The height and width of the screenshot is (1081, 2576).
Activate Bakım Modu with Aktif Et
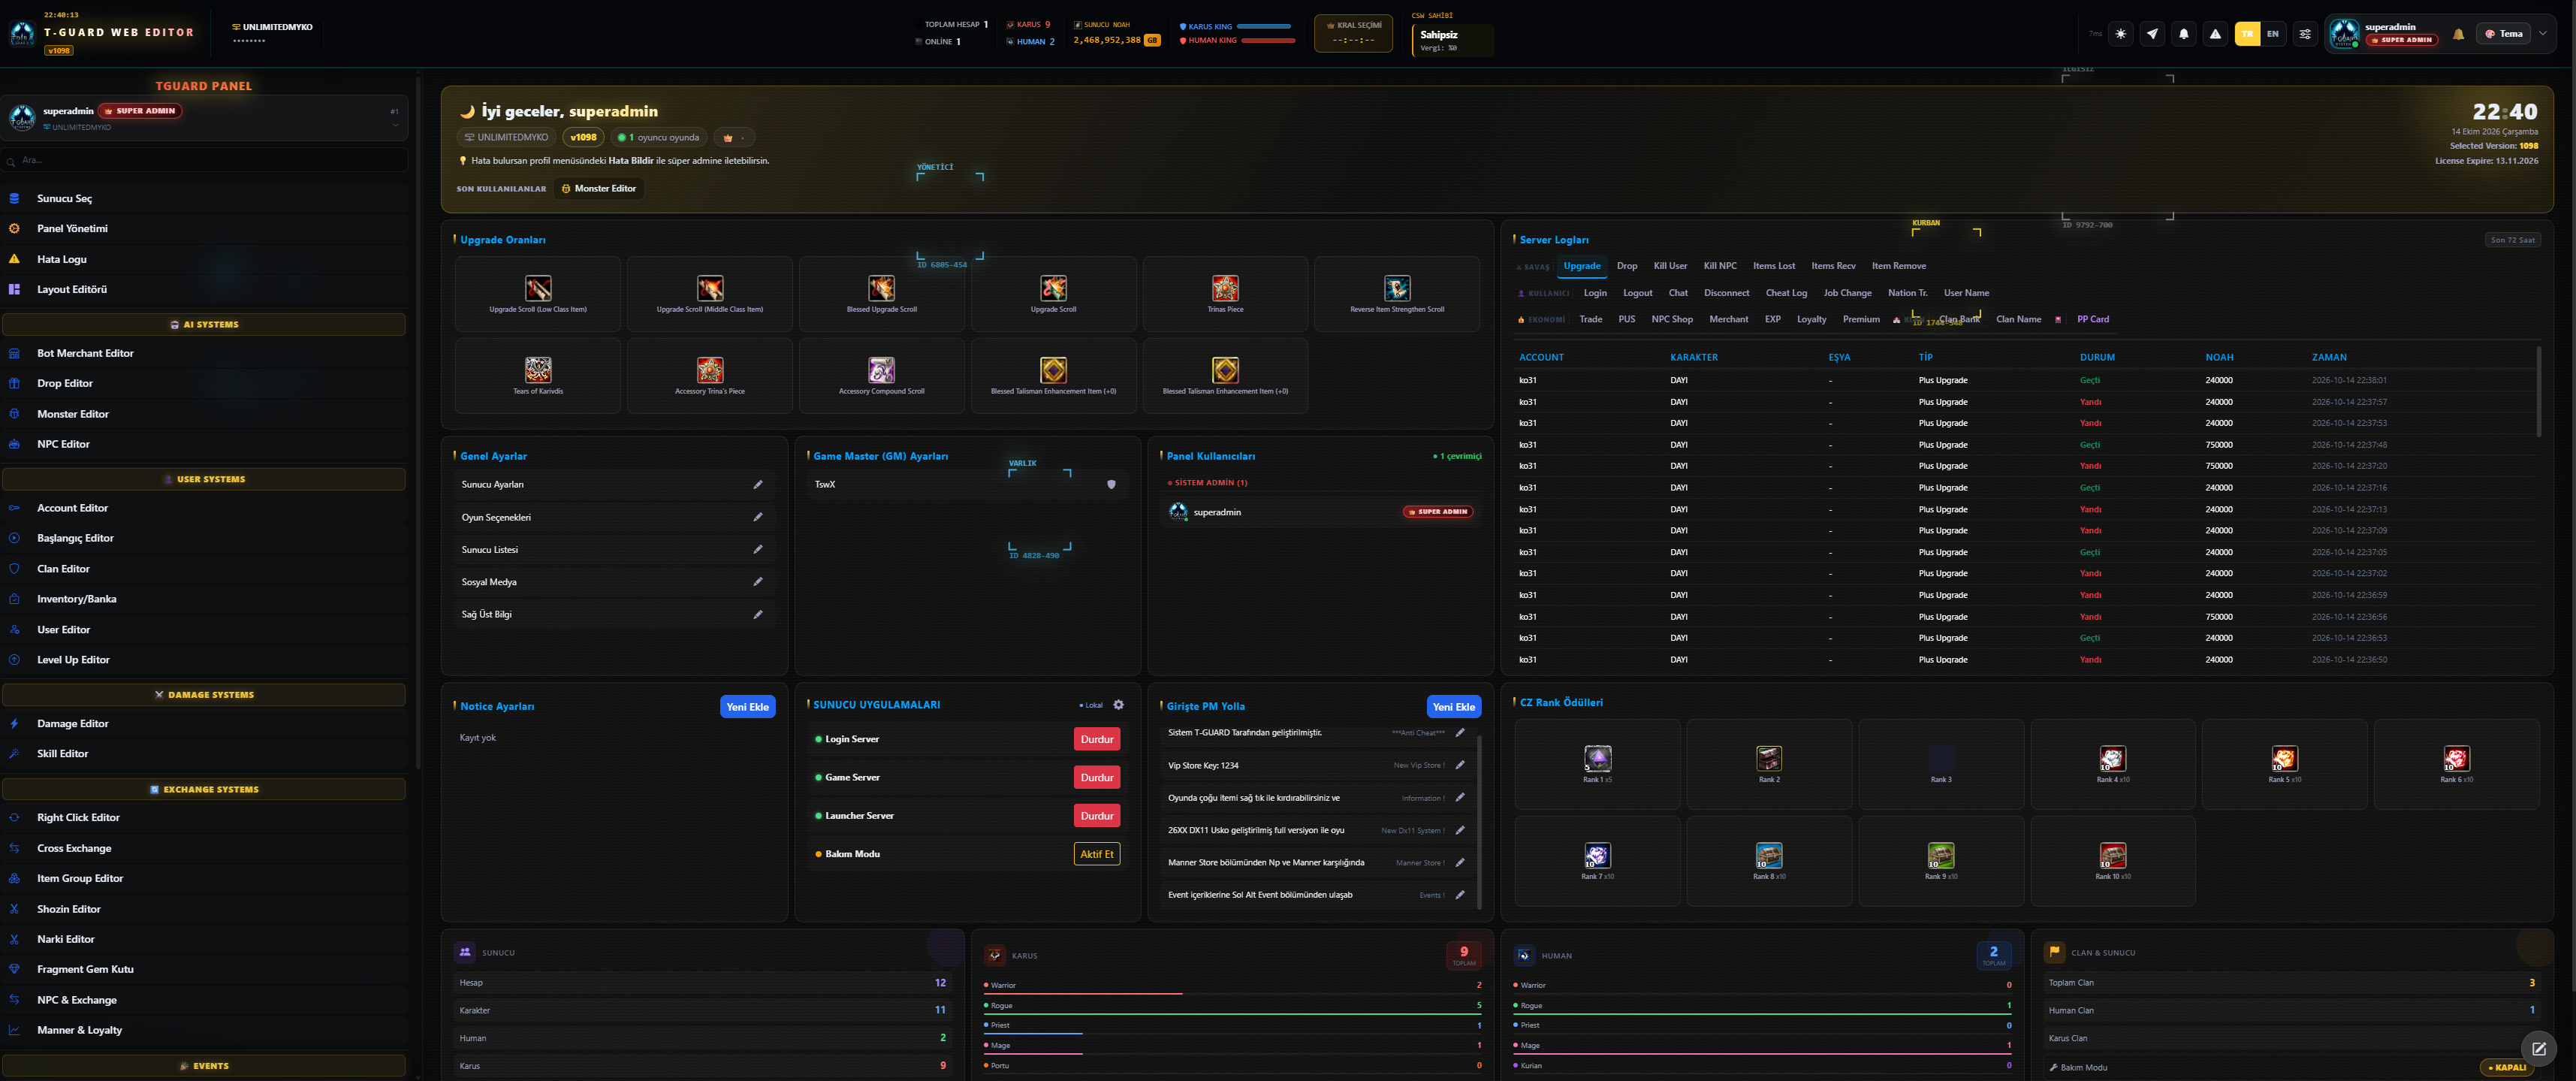pos(1097,854)
